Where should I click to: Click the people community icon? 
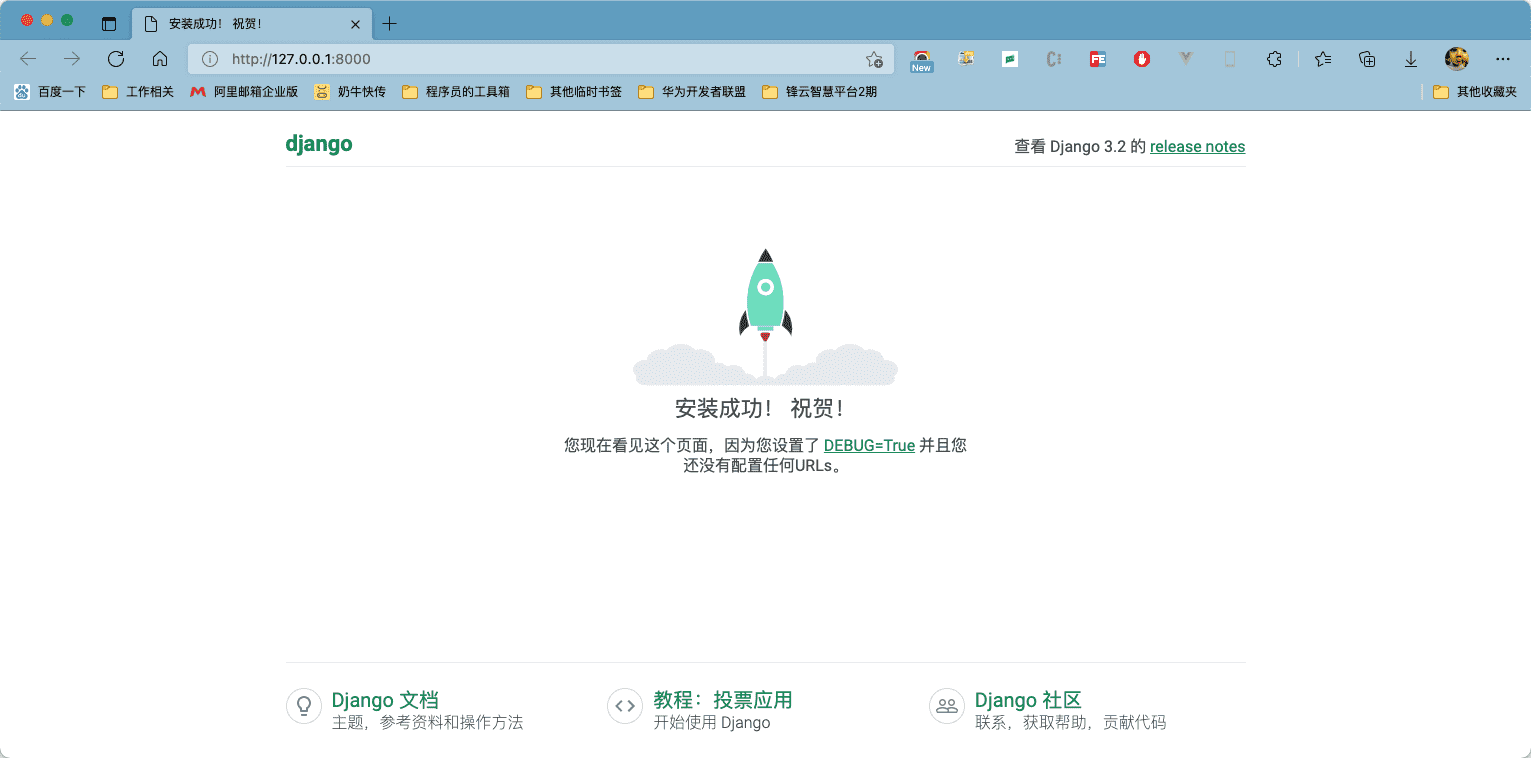pyautogui.click(x=947, y=705)
